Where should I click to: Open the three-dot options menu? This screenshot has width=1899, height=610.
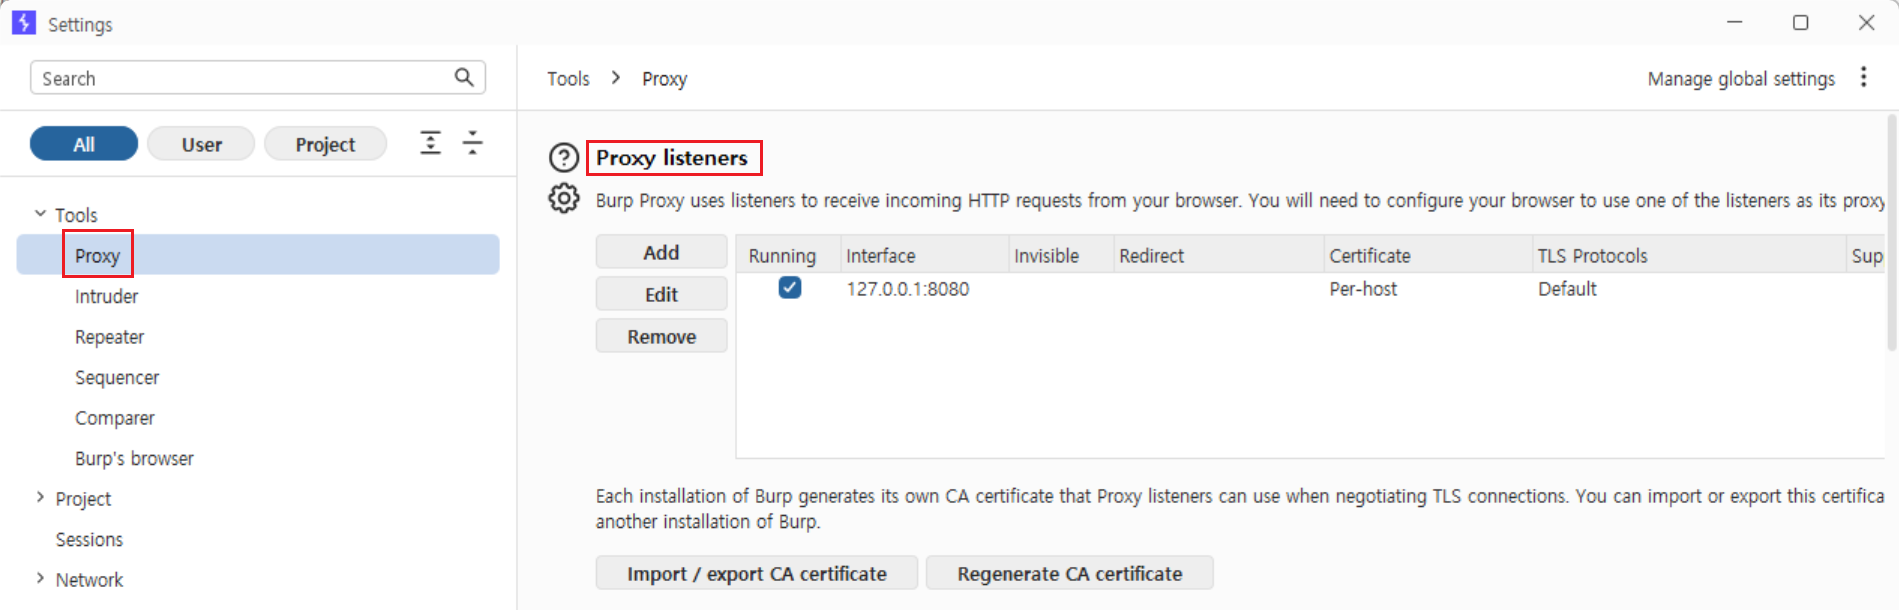1863,77
